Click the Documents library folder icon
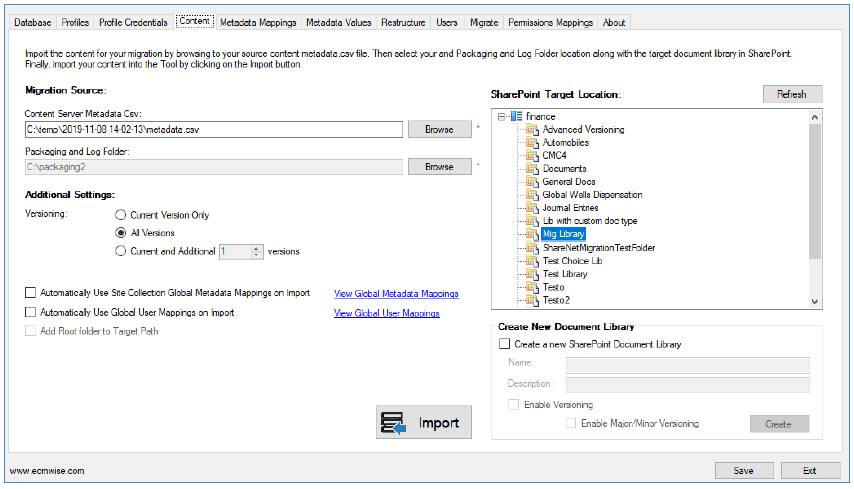 coord(532,169)
